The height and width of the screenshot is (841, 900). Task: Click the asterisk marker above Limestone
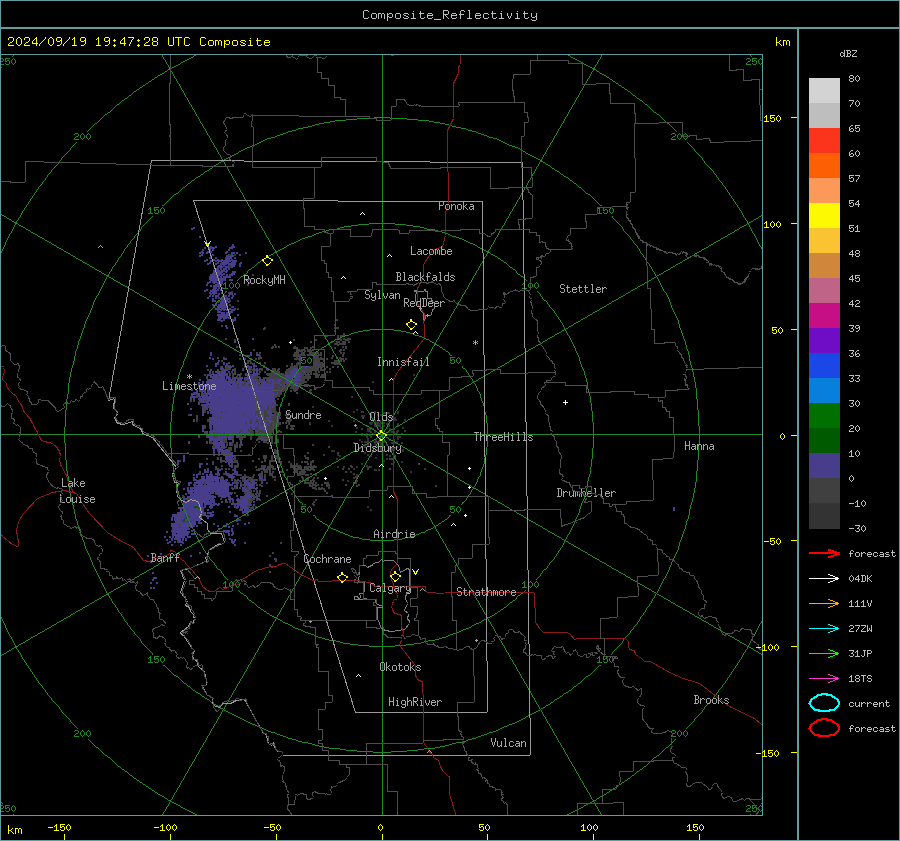pos(189,377)
